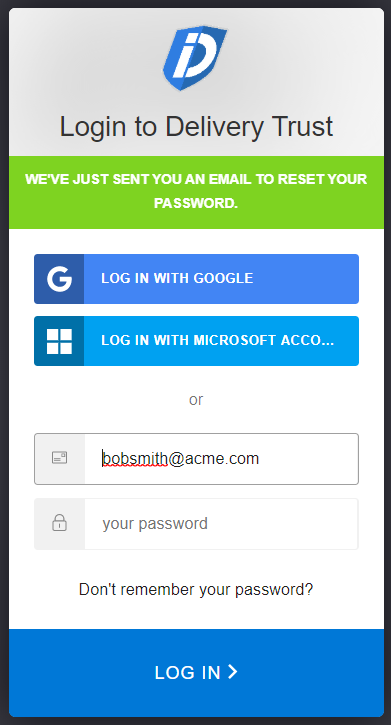
Task: Focus the bobsmith@acme.com email field
Action: [196, 459]
